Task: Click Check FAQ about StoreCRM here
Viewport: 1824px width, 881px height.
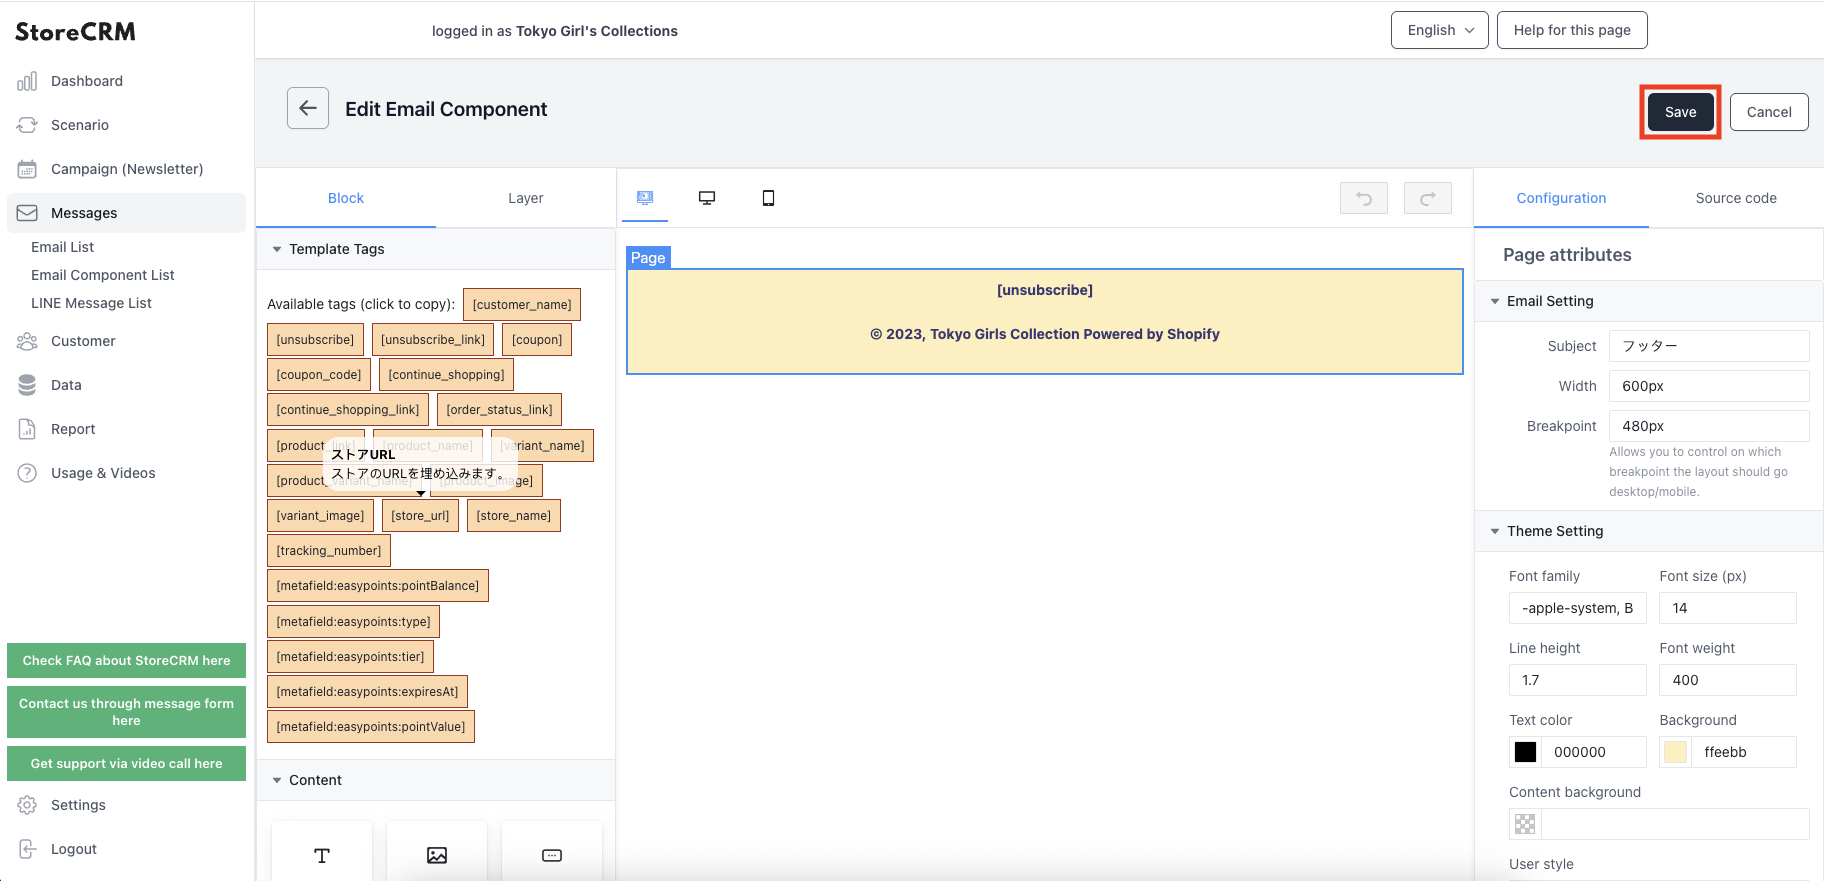Action: 126,660
